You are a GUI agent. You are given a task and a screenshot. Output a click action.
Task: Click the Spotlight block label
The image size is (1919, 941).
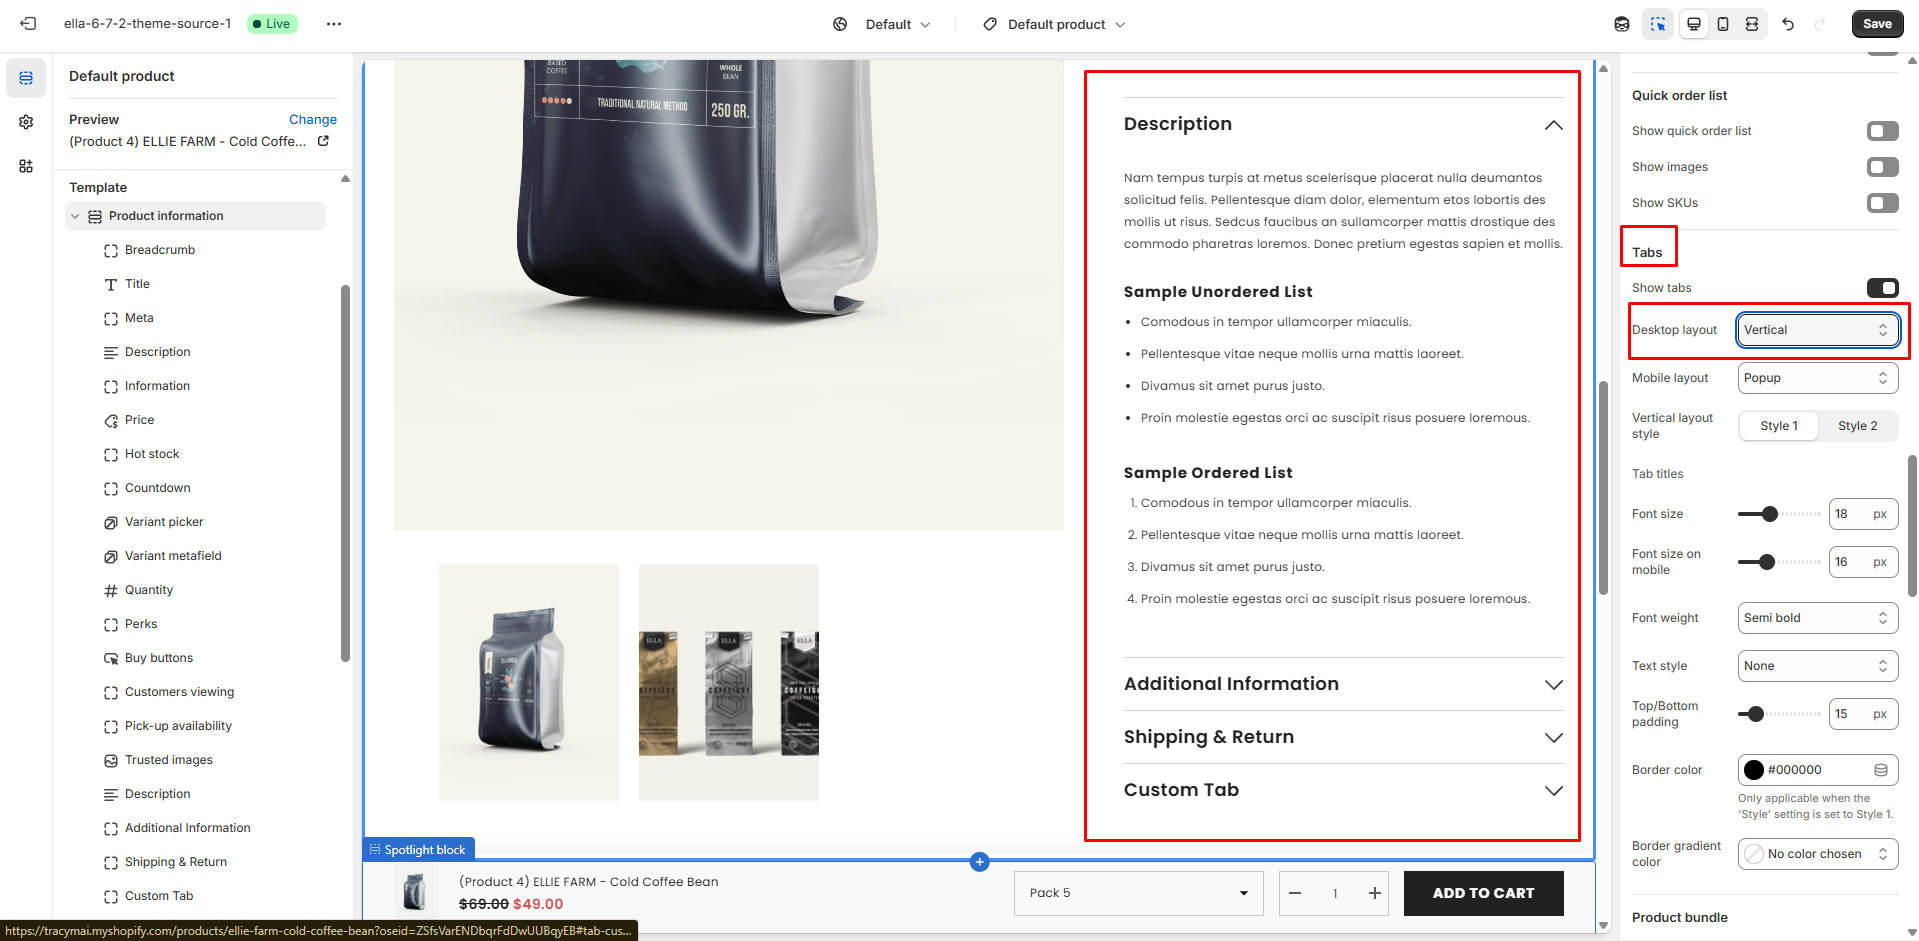tap(419, 849)
